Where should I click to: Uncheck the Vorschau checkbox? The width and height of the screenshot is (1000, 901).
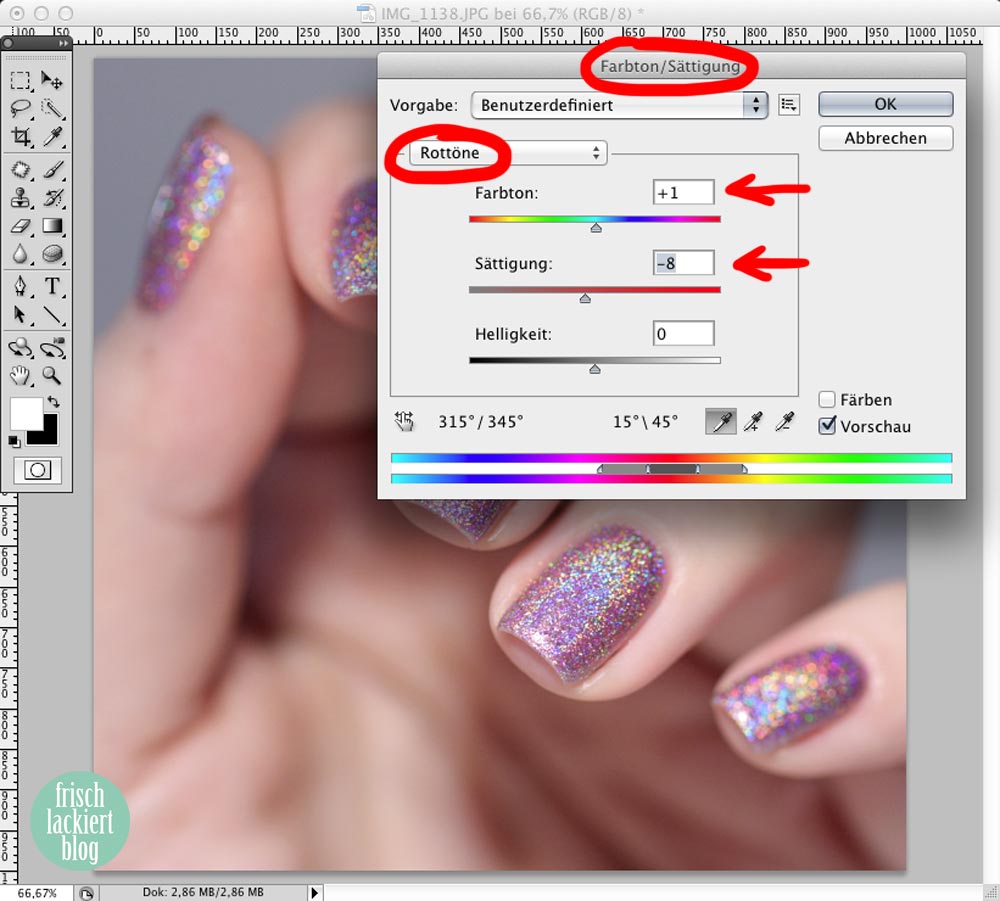[x=827, y=425]
